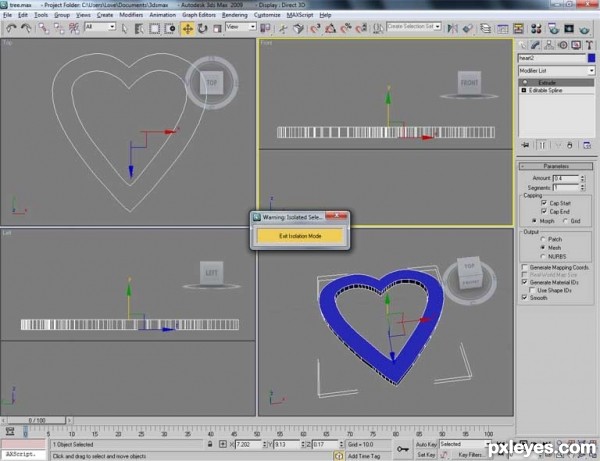This screenshot has width=600, height=461.
Task: Toggle the Extrude modifier lightbulb
Action: (x=525, y=82)
